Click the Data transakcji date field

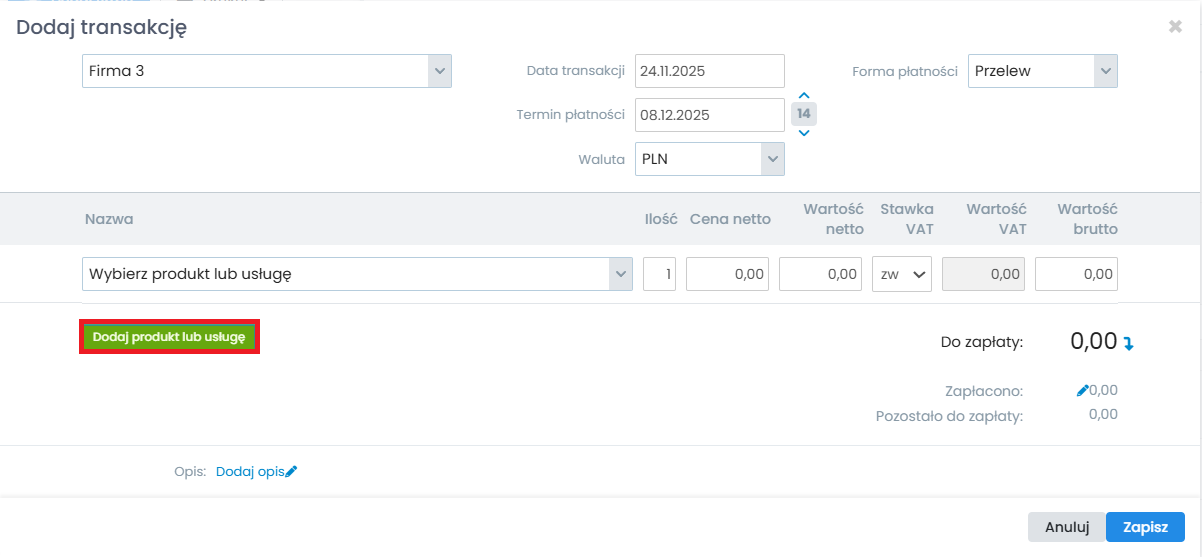709,71
